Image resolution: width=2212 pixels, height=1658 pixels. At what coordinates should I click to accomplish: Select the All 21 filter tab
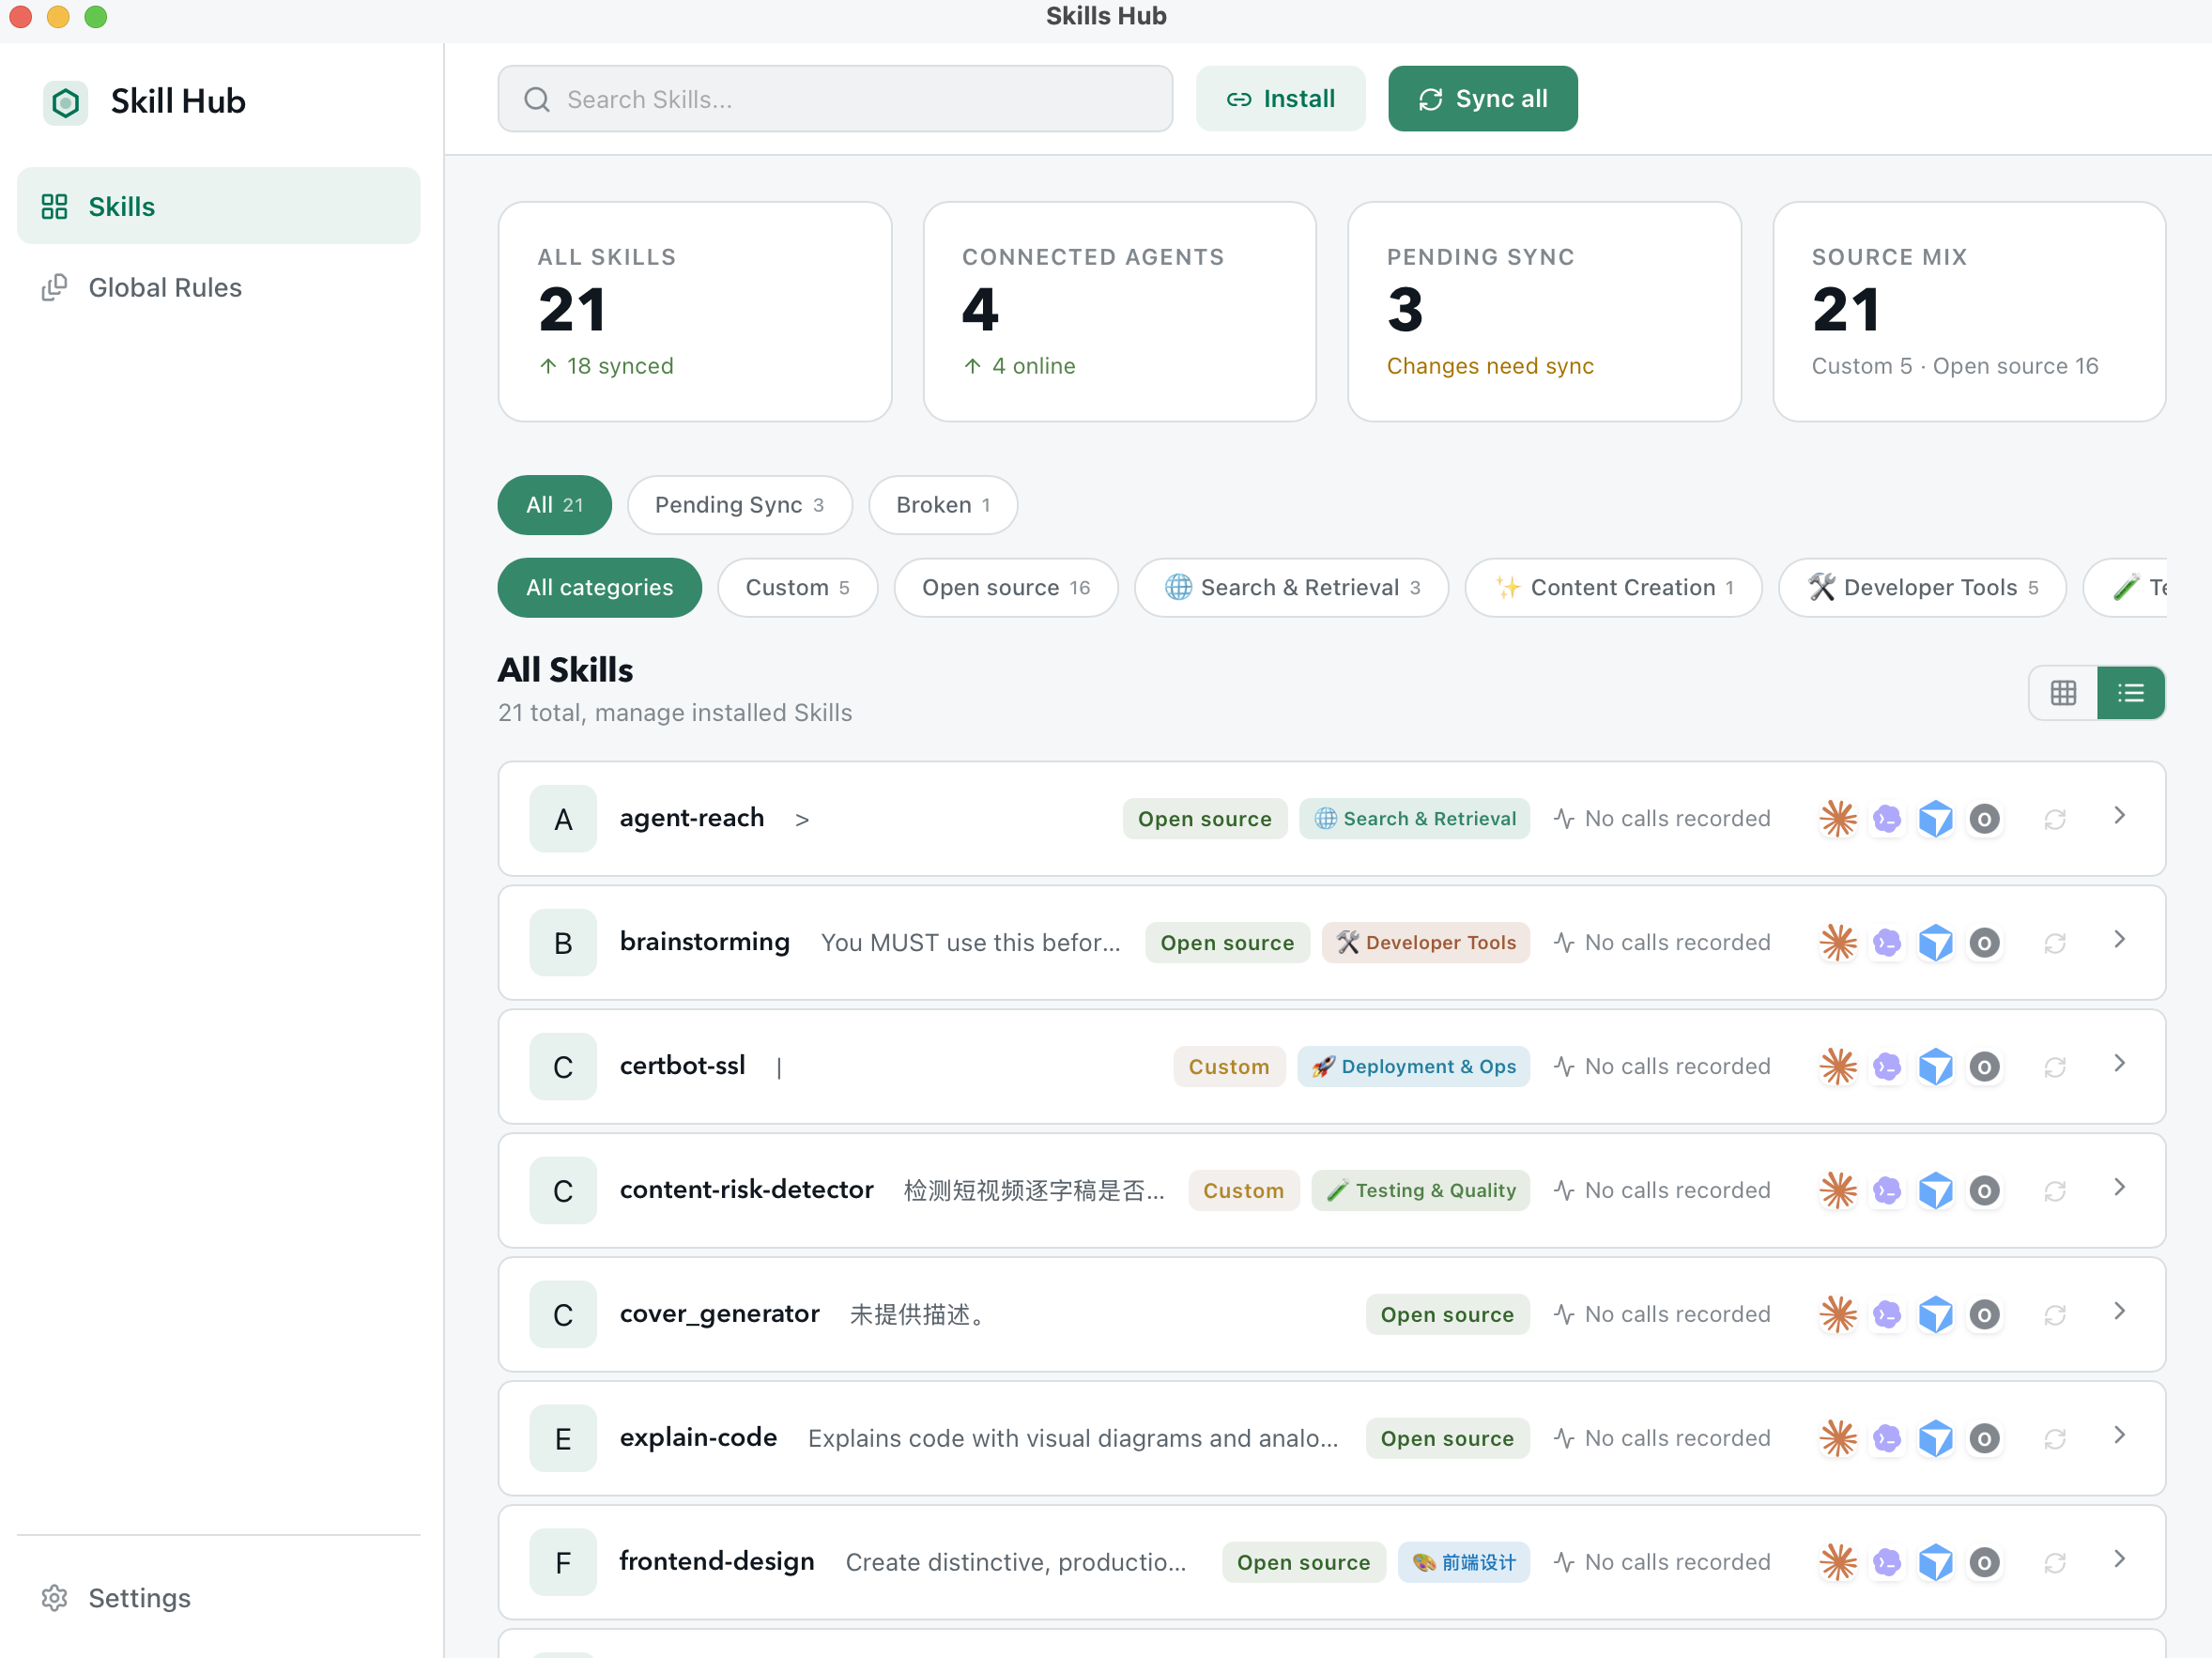tap(555, 505)
